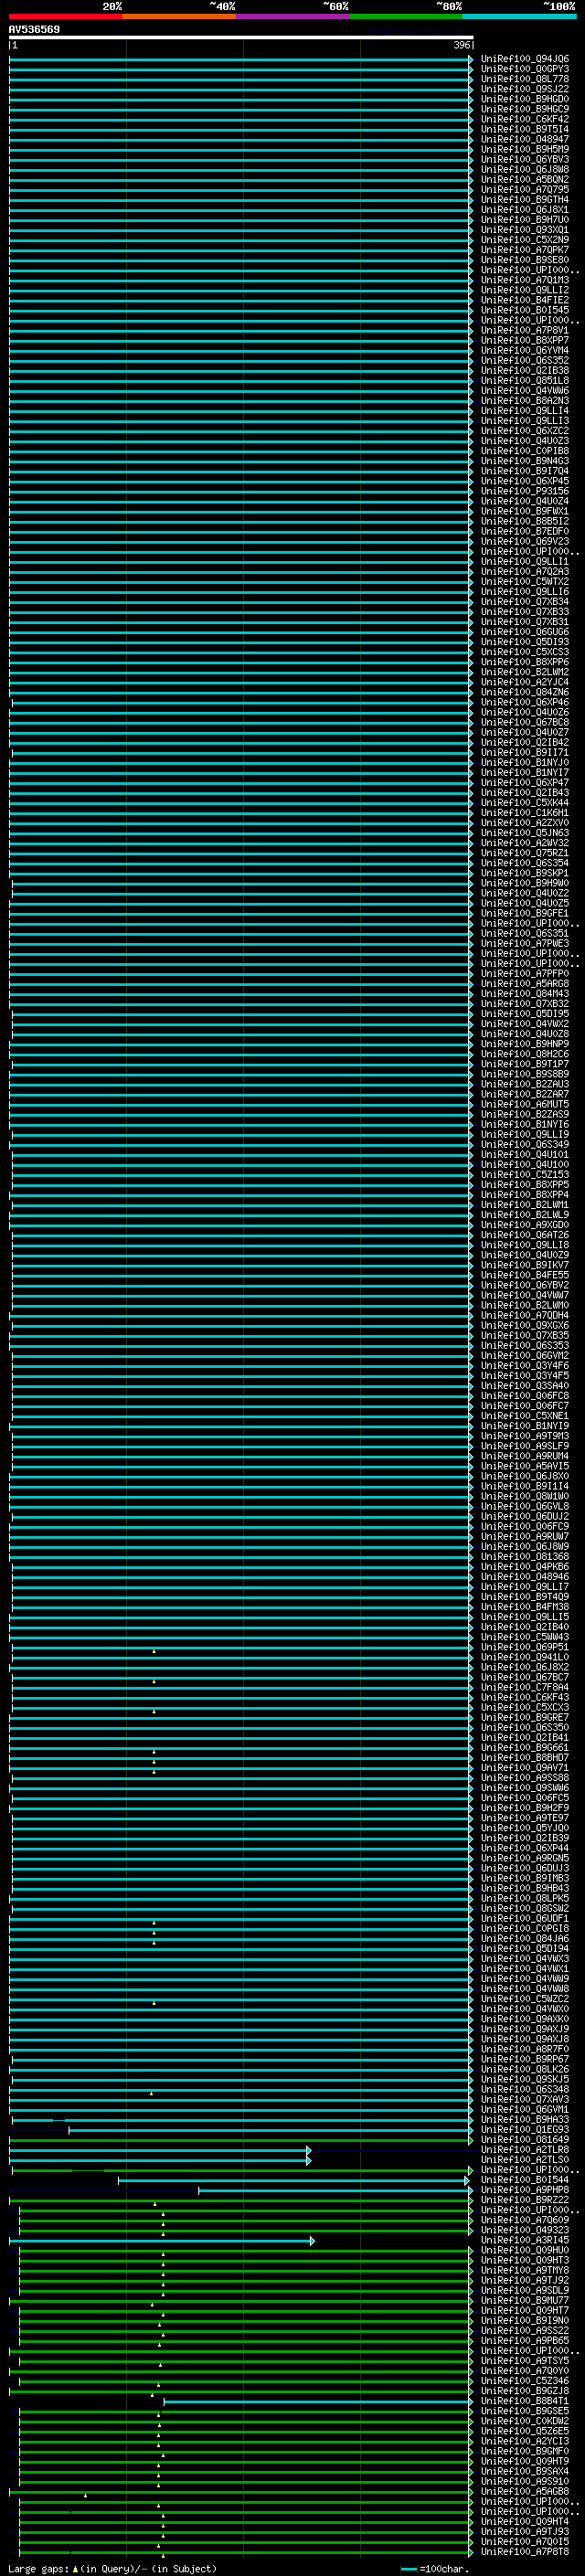Select hit UniRef100_B4FIE2
This screenshot has width=585, height=2576.
coord(525,300)
